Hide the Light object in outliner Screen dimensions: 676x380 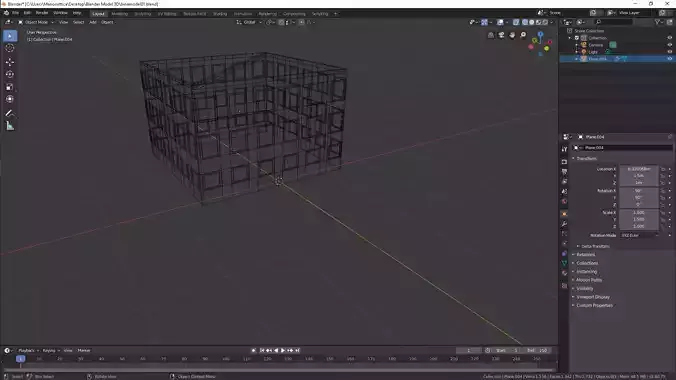[x=670, y=52]
